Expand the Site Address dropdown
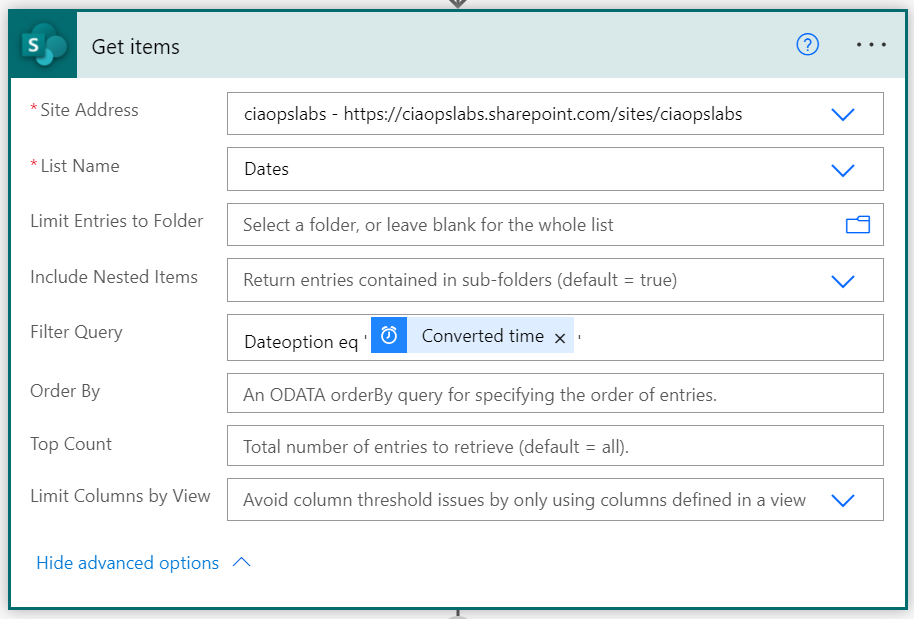This screenshot has height=619, width=914. click(x=843, y=114)
